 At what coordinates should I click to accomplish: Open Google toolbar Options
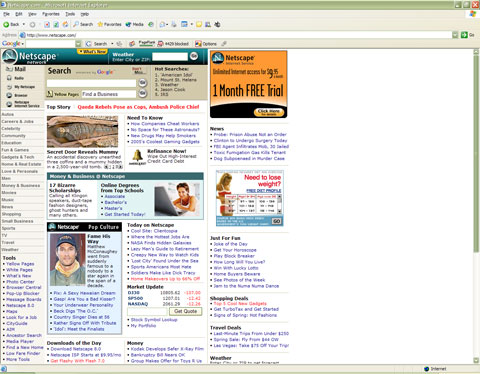(x=206, y=44)
